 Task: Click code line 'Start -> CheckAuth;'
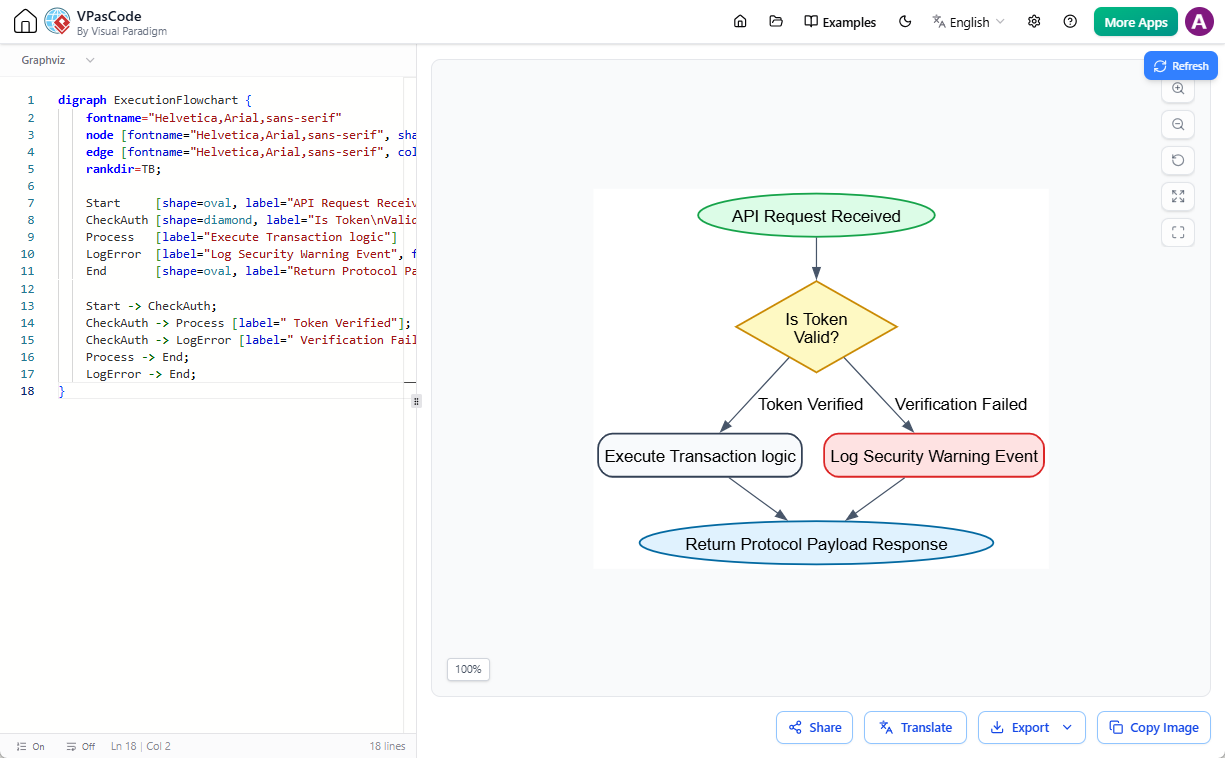(151, 306)
